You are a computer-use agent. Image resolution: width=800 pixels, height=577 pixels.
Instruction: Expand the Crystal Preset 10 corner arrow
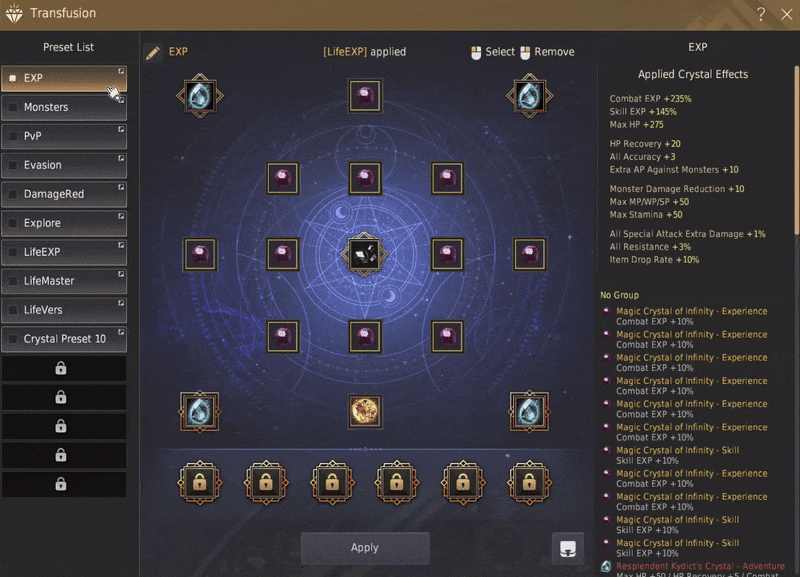(121, 332)
